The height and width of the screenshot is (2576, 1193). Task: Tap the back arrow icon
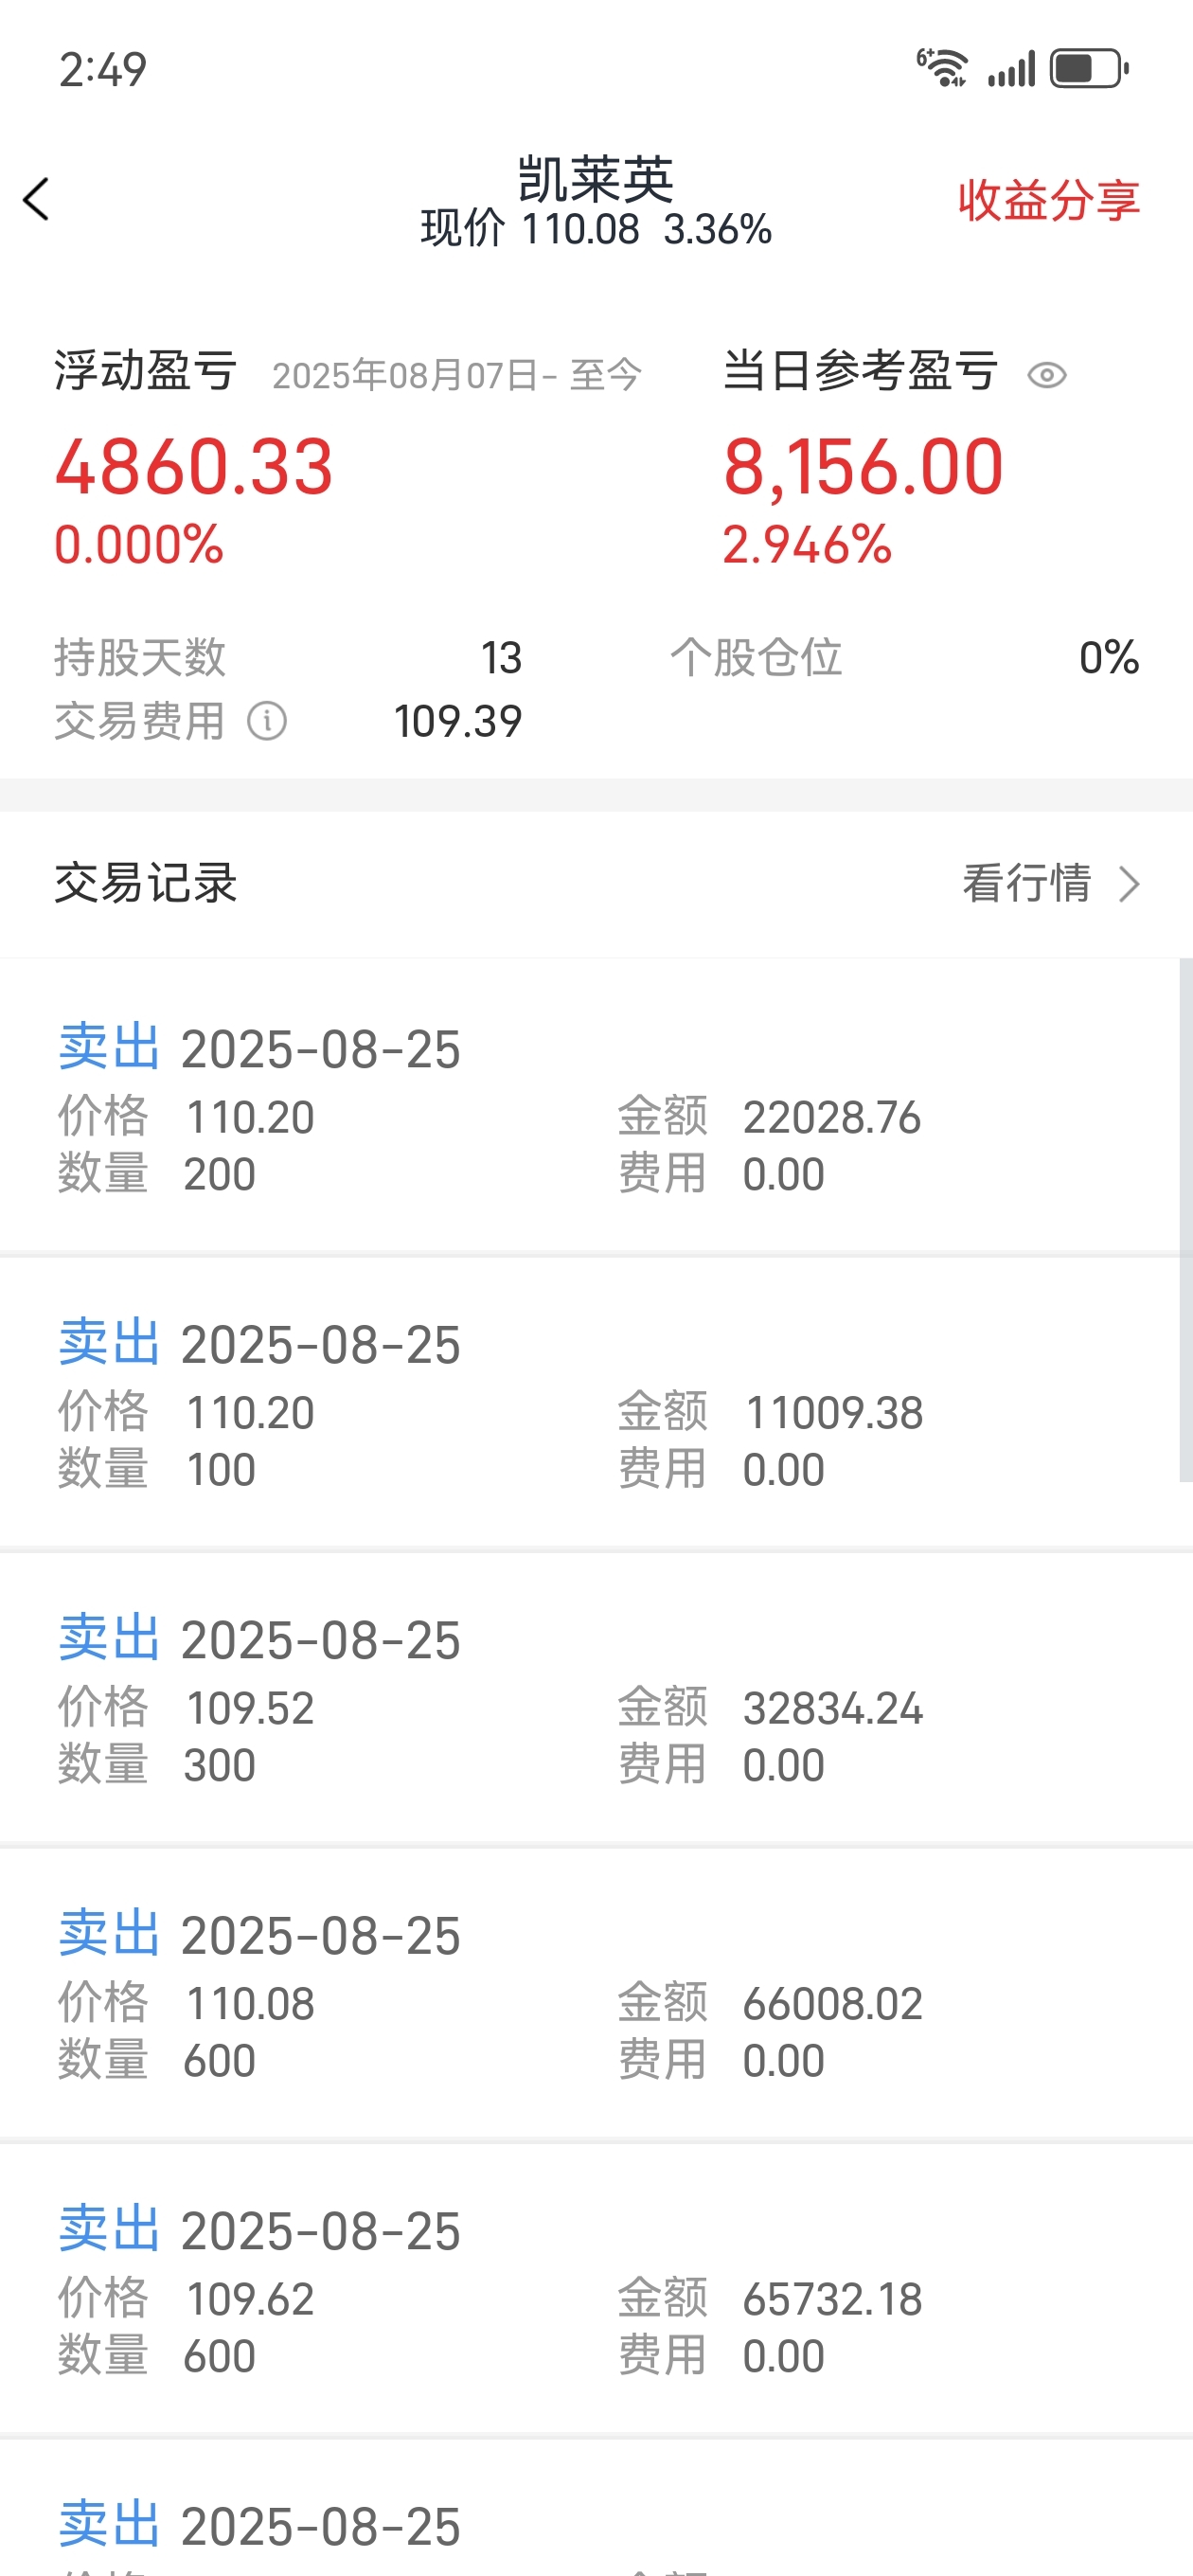point(36,199)
